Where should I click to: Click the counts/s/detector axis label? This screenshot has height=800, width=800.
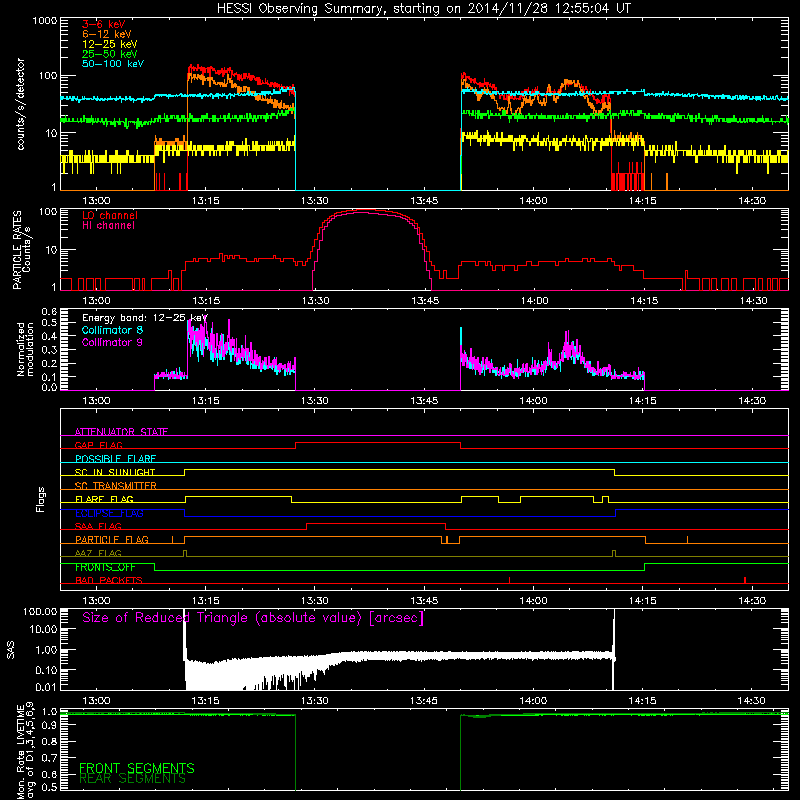tap(21, 104)
